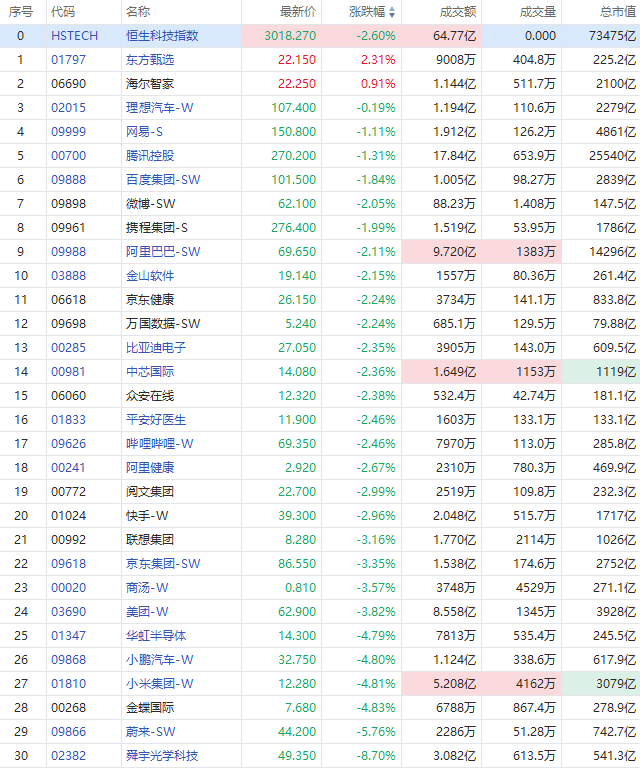Open 百度集团-SW stock link
The width and height of the screenshot is (640, 772).
click(163, 180)
